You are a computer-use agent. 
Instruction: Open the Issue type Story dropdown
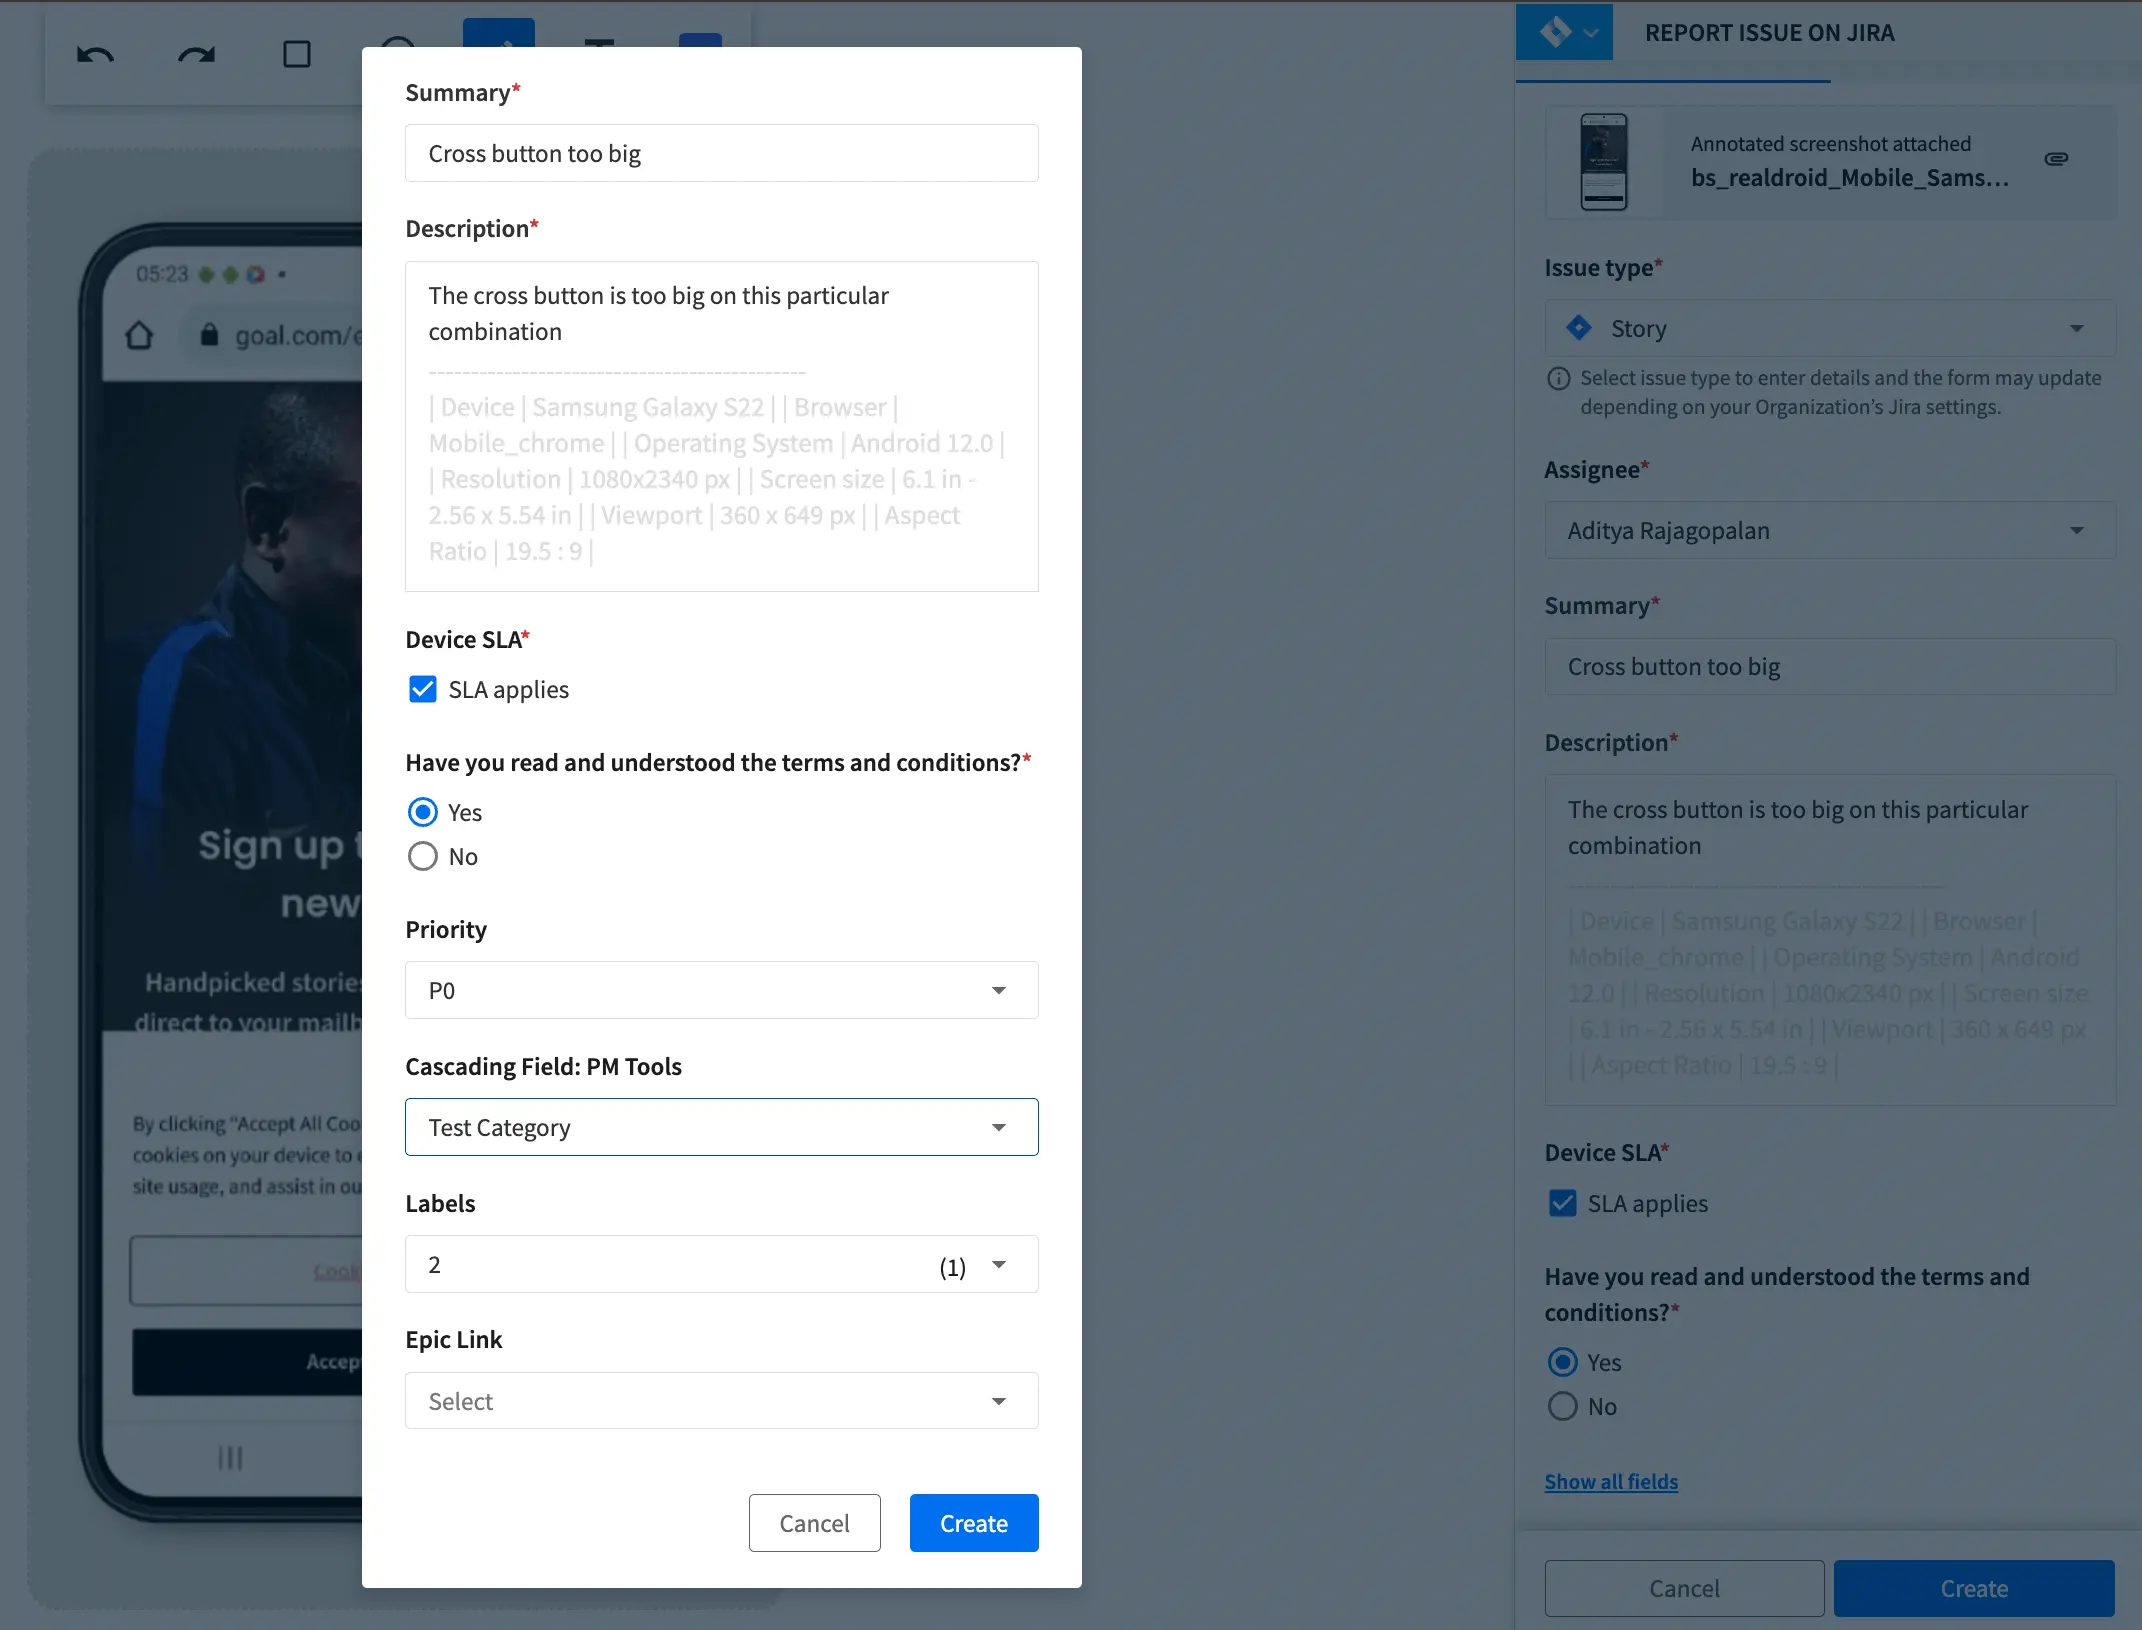point(1829,329)
